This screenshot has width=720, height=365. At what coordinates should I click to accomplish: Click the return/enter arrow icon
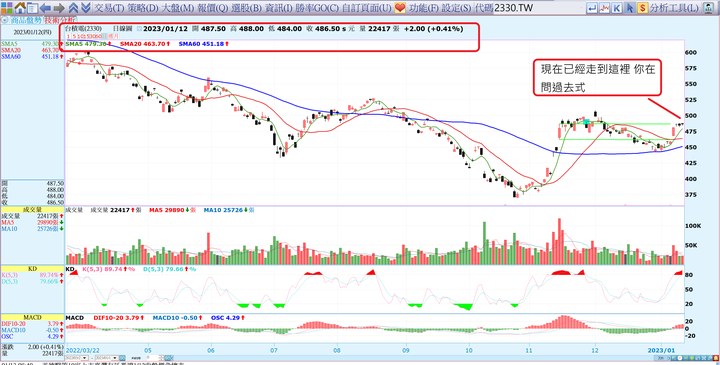(x=592, y=8)
